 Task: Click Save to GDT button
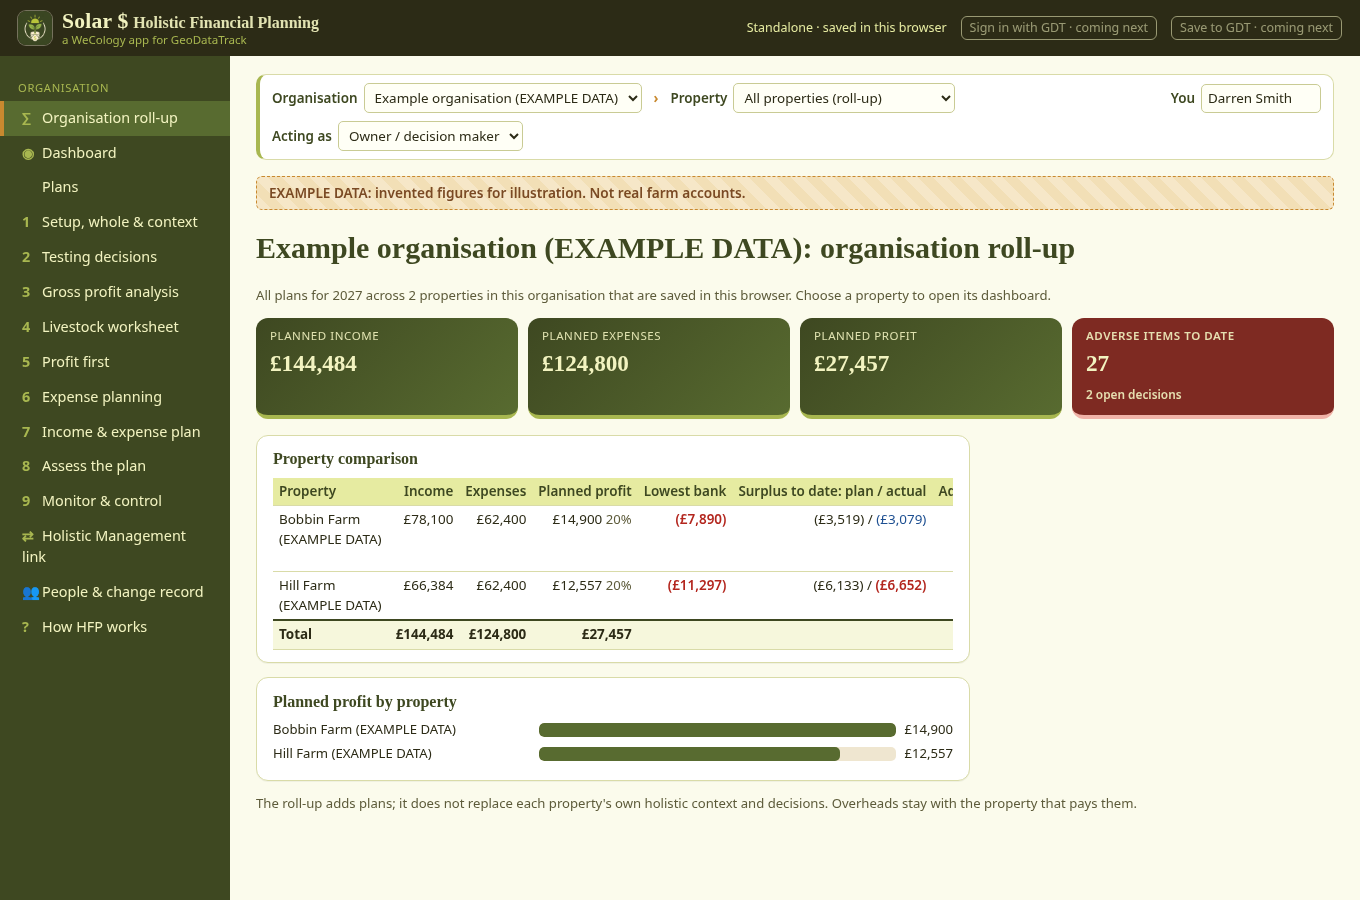1256,28
